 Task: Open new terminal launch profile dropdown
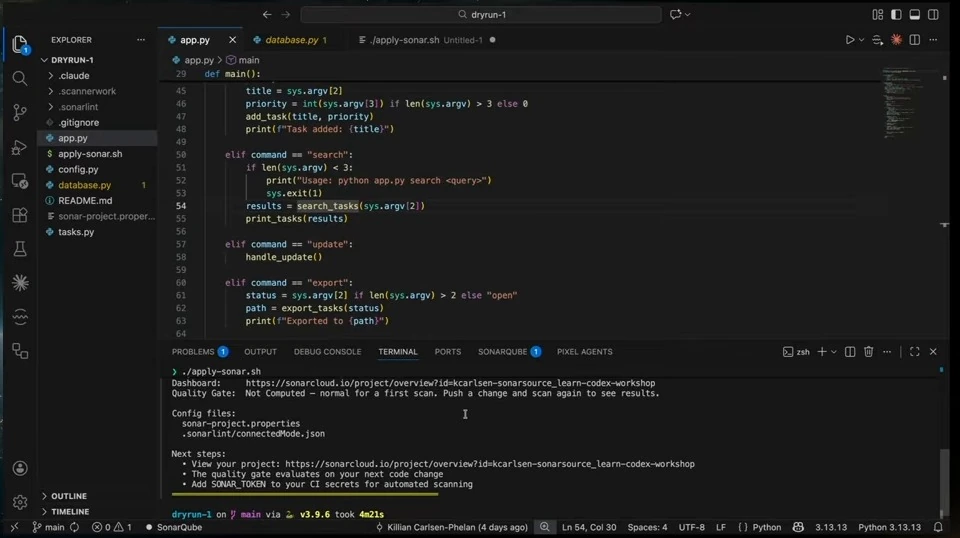(834, 352)
